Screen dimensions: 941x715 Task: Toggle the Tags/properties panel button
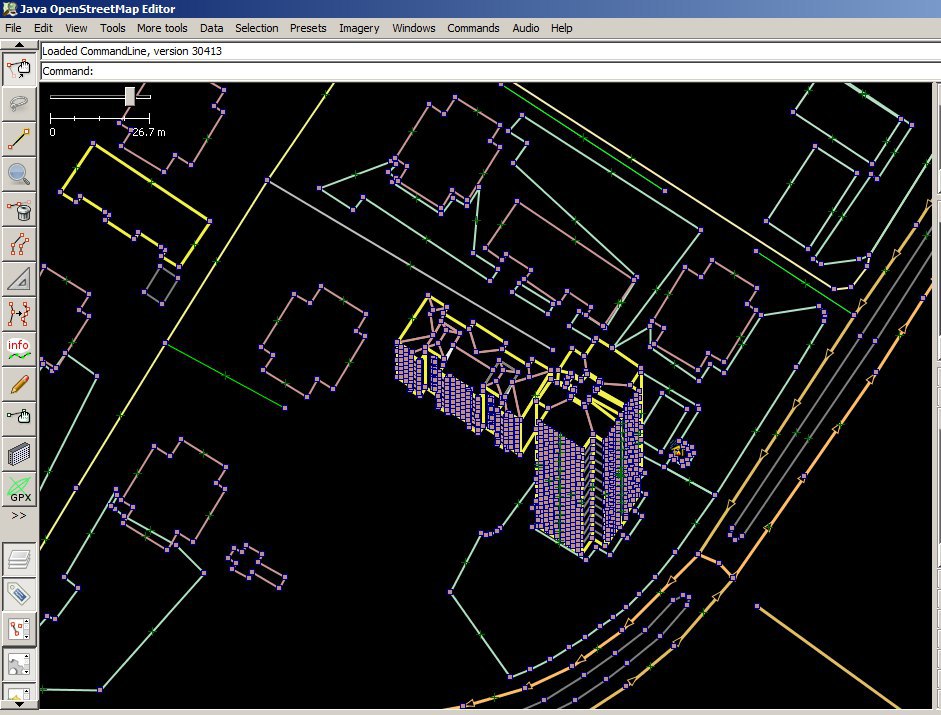[x=19, y=594]
